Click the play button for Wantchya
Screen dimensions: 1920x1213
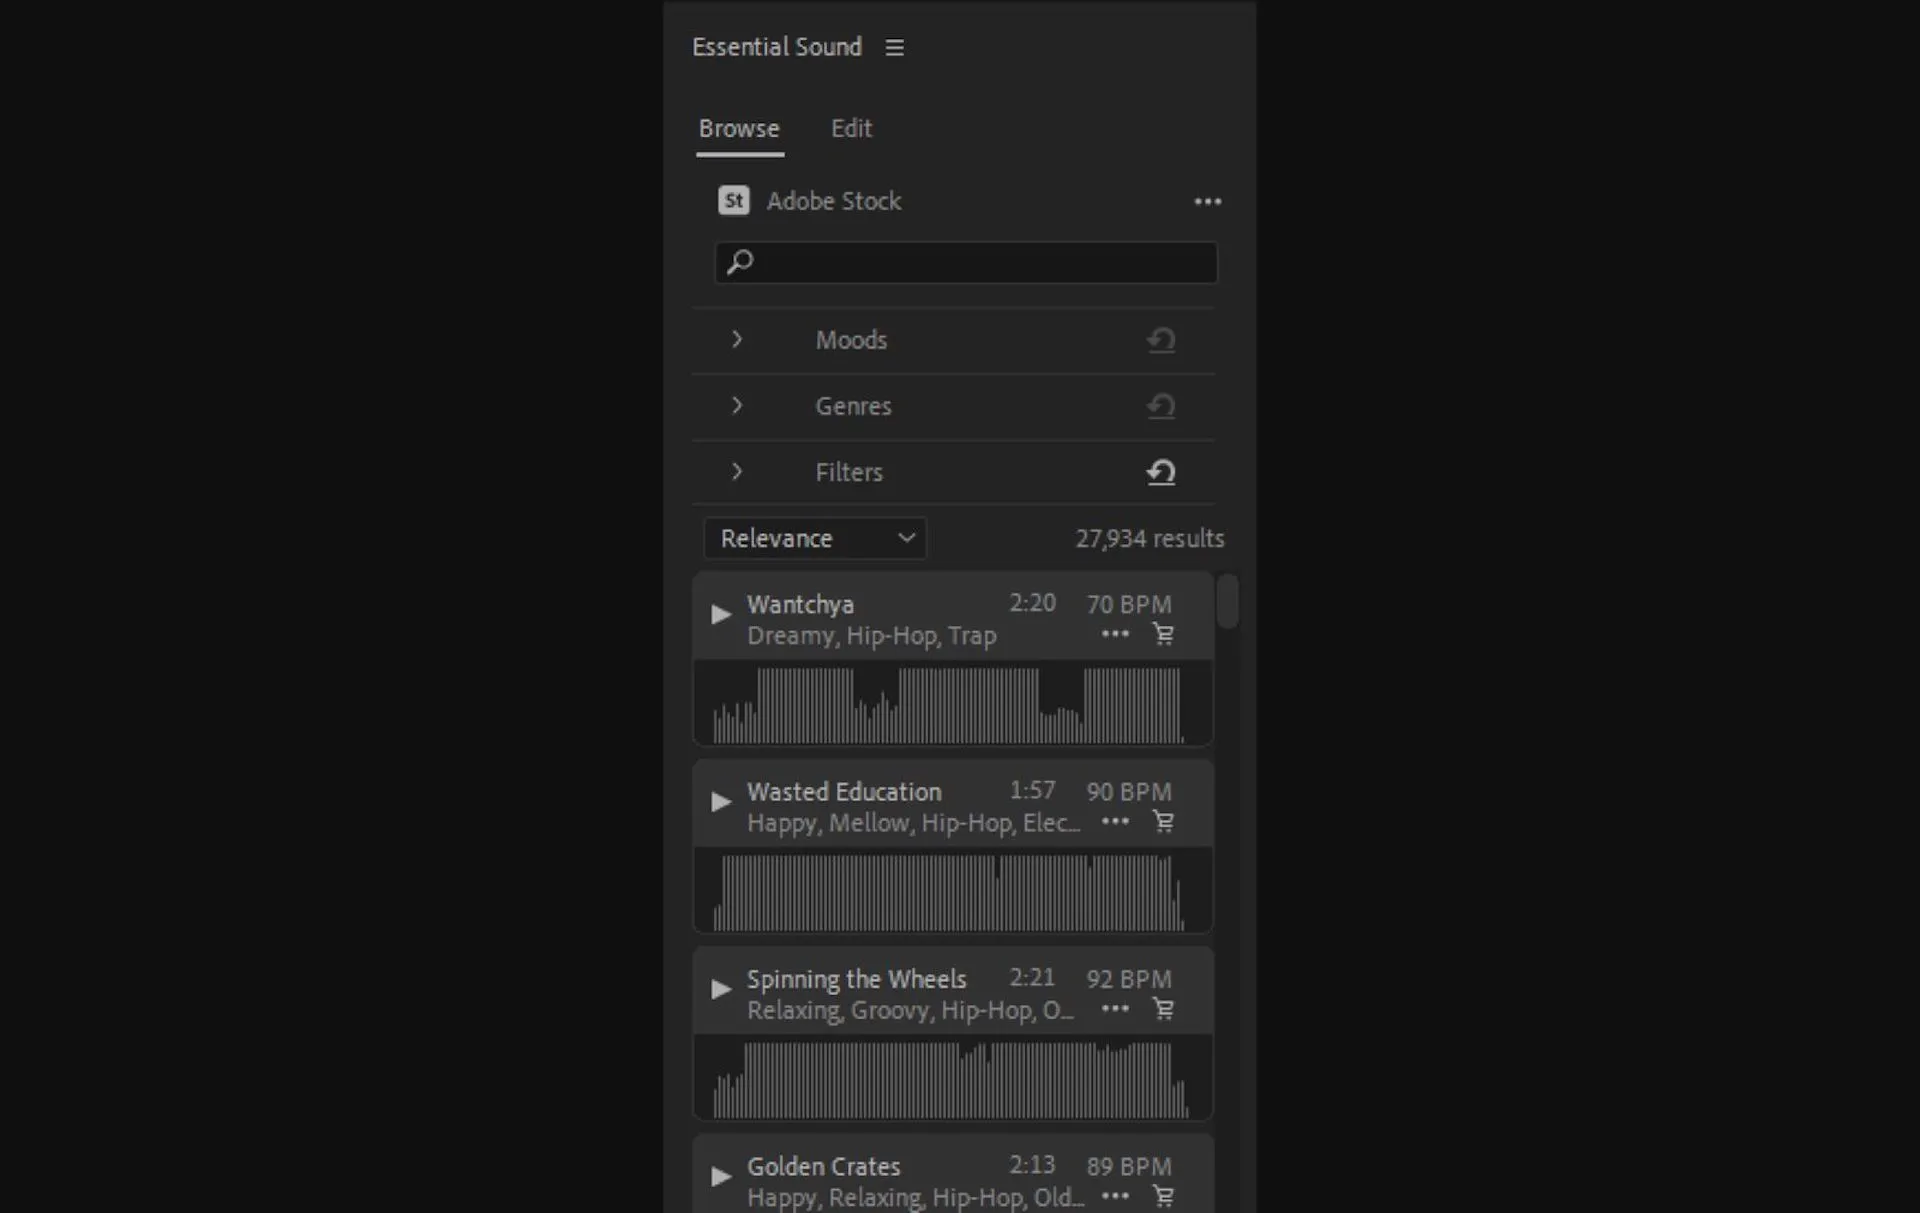pyautogui.click(x=721, y=613)
